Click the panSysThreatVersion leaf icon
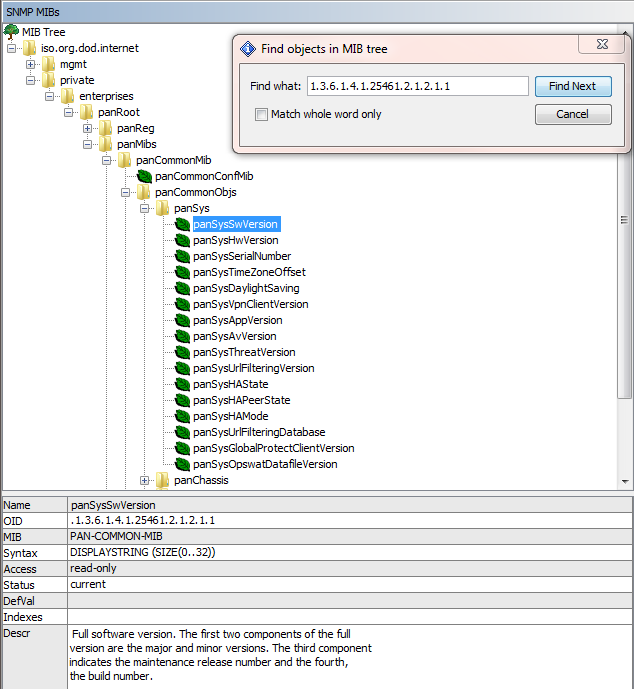Viewport: 634px width, 689px height. 182,352
